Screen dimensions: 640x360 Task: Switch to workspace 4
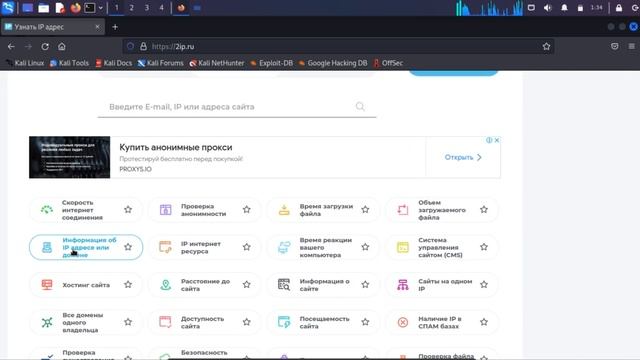click(162, 8)
